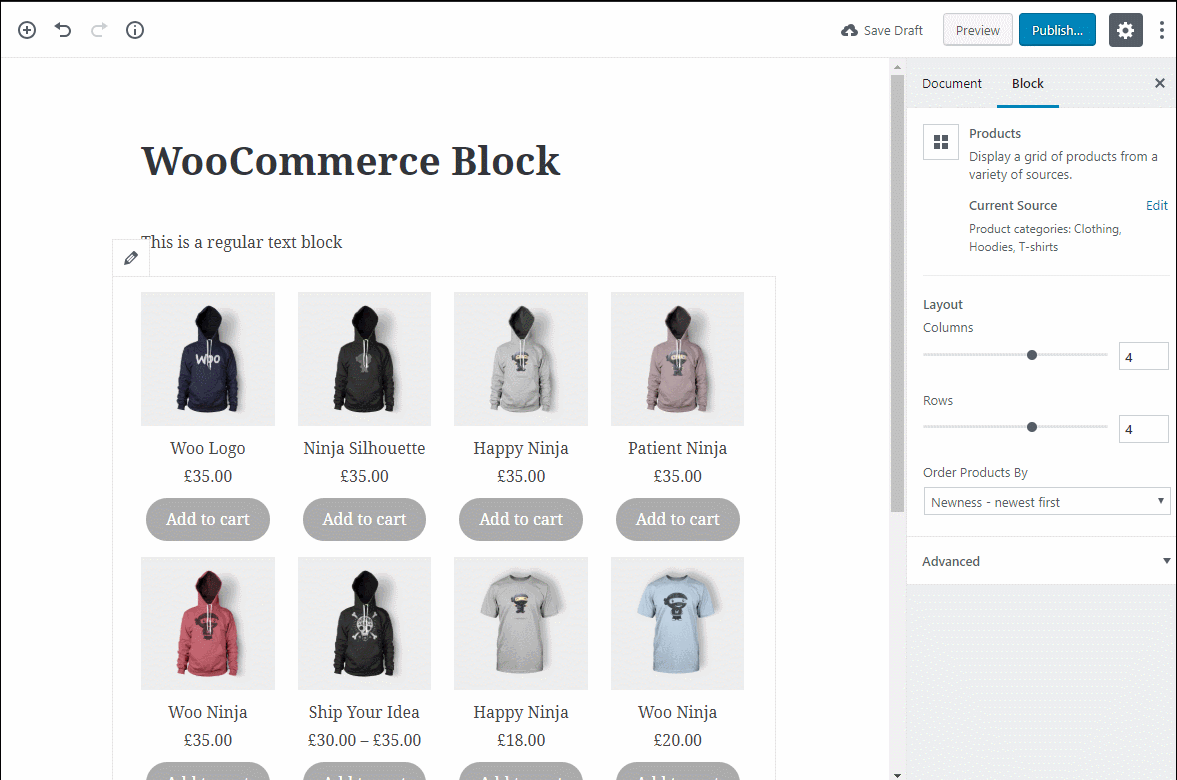Select the pencil edit icon on the block
Image resolution: width=1177 pixels, height=780 pixels.
(x=130, y=257)
